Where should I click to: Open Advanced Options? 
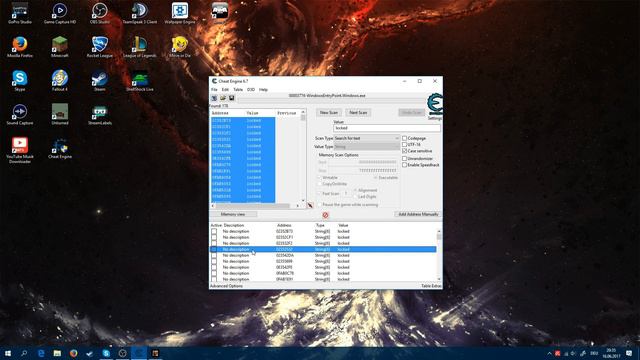[227, 286]
